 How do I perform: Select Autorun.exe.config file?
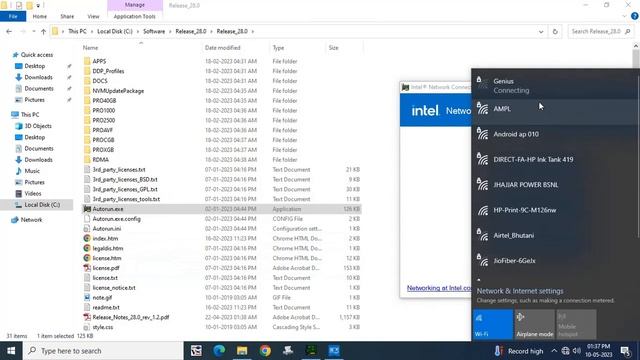116,219
